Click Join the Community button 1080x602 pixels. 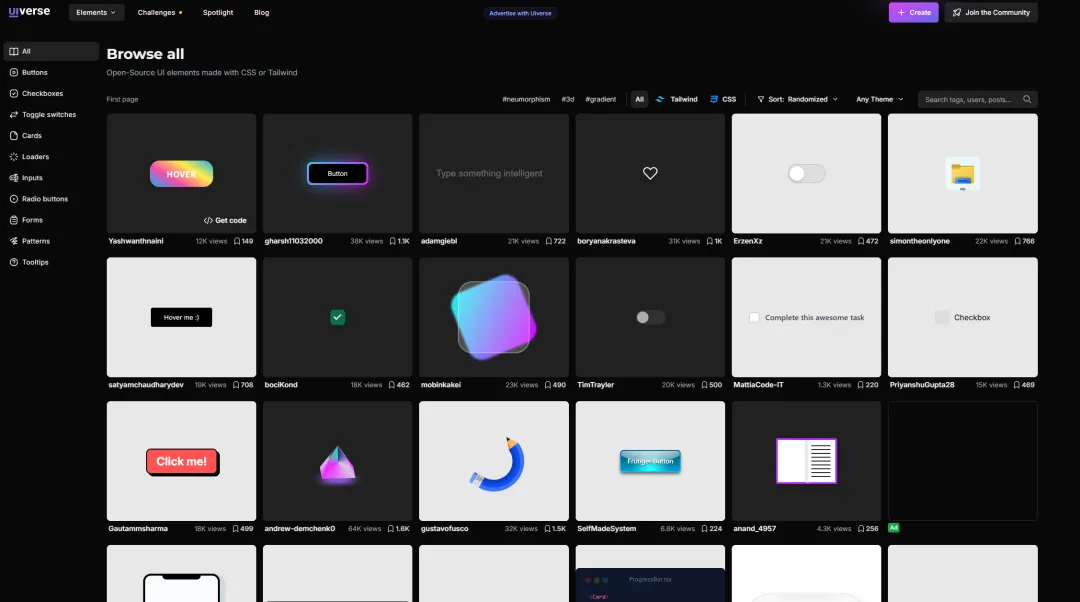pyautogui.click(x=990, y=12)
